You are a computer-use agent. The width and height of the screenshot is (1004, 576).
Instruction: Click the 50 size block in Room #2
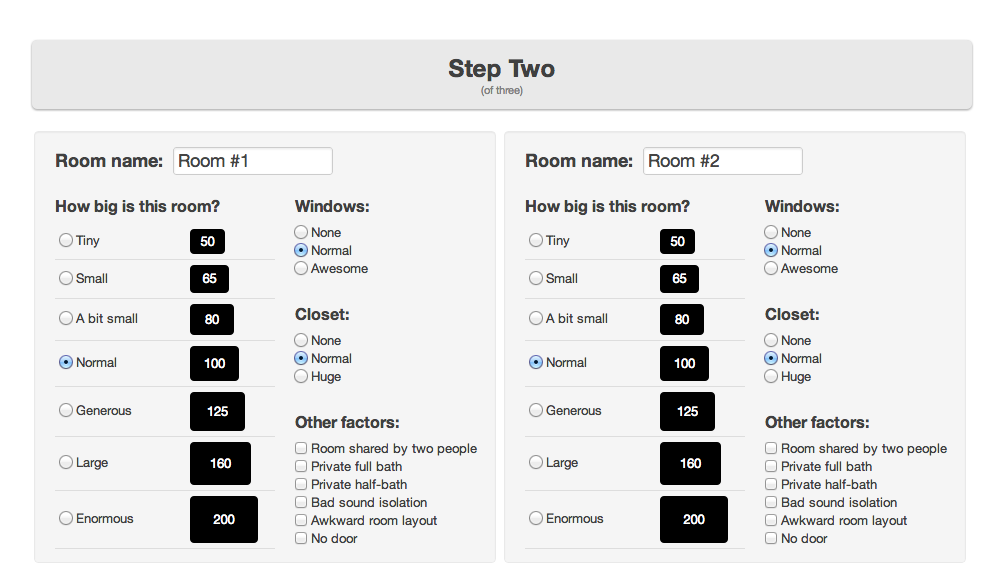[677, 242]
